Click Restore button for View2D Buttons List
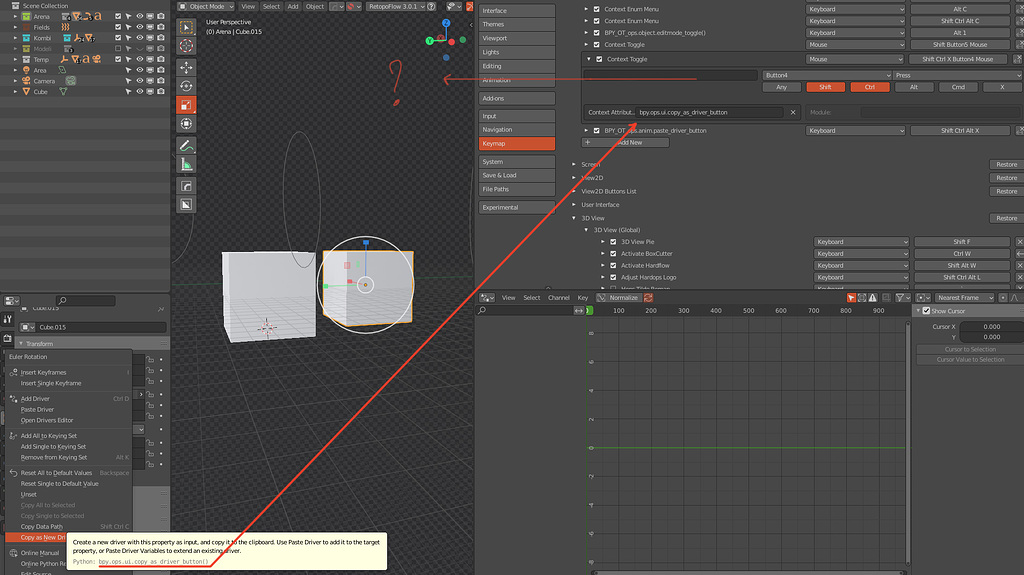The height and width of the screenshot is (575, 1024). point(1006,191)
